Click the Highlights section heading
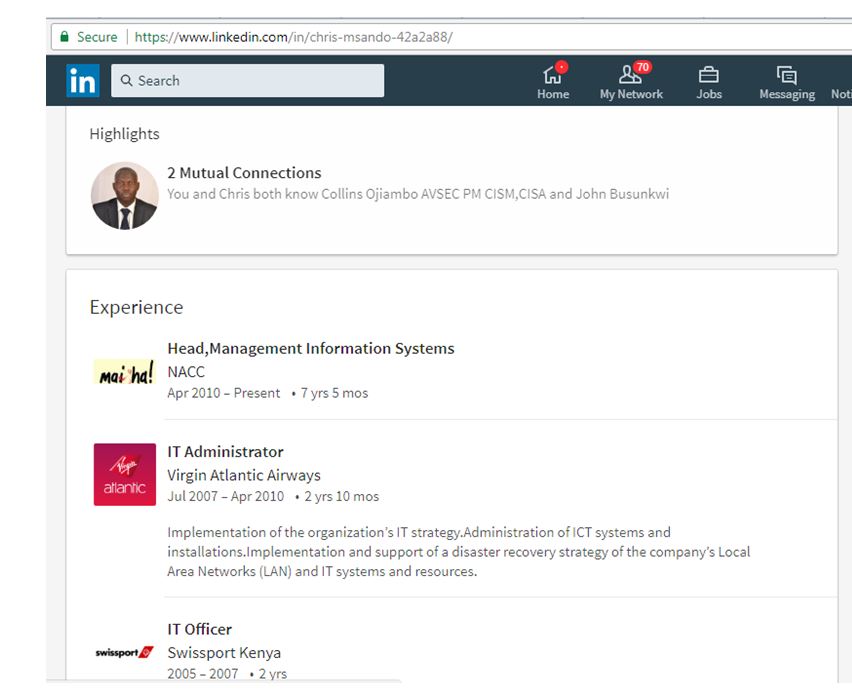The image size is (852, 698). [x=124, y=134]
